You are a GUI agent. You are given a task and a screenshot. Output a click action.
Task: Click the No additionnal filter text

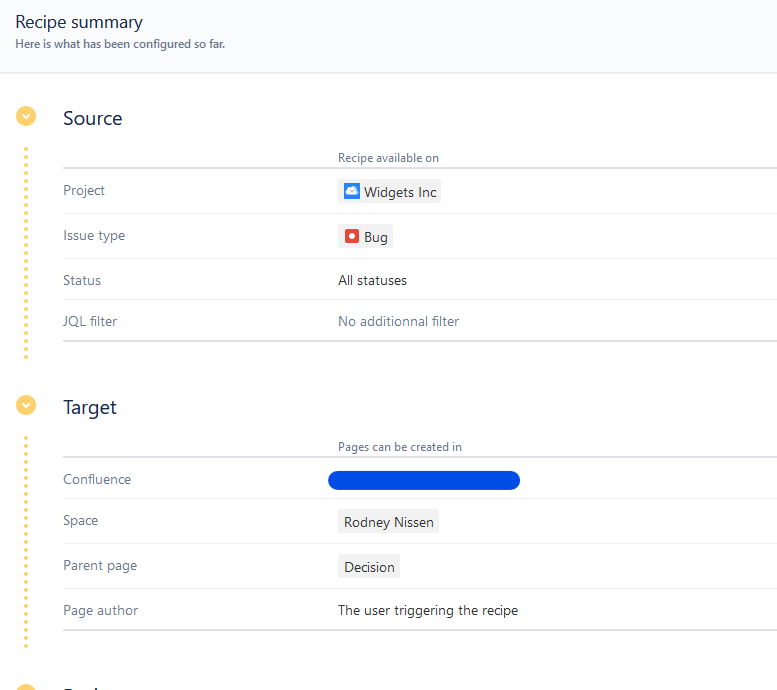[398, 321]
